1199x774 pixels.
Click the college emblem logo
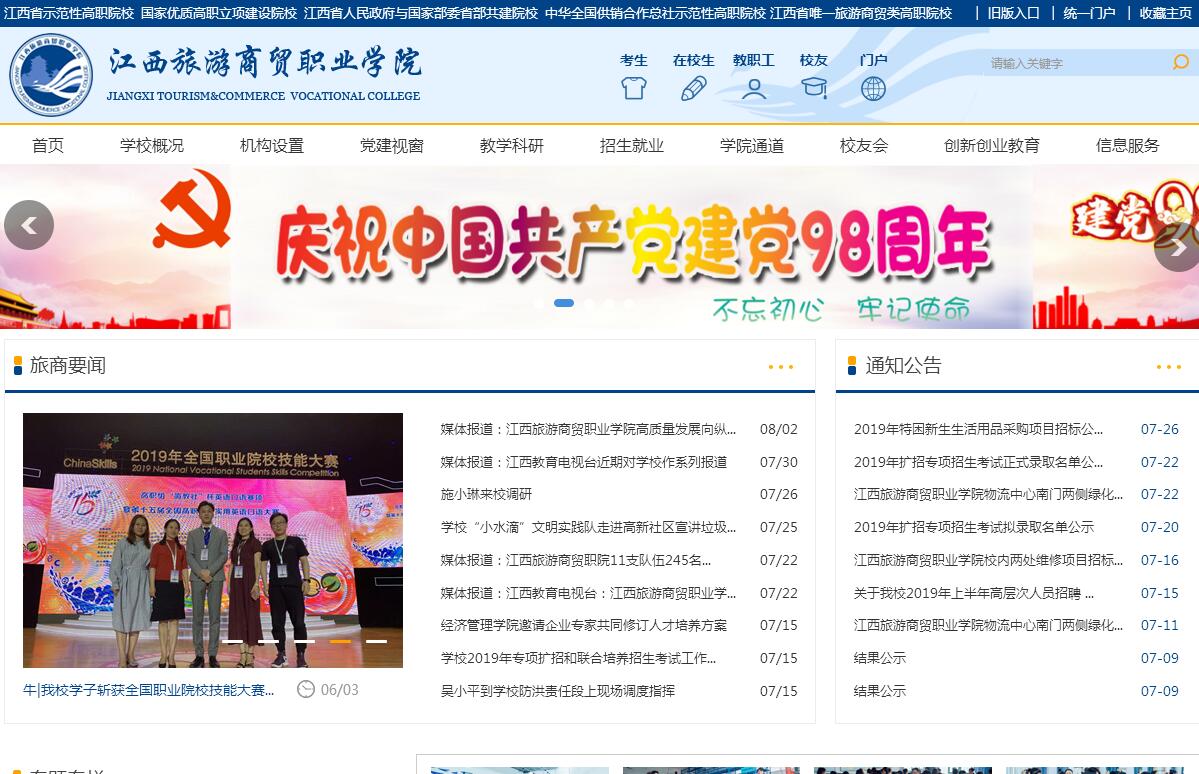pyautogui.click(x=51, y=75)
